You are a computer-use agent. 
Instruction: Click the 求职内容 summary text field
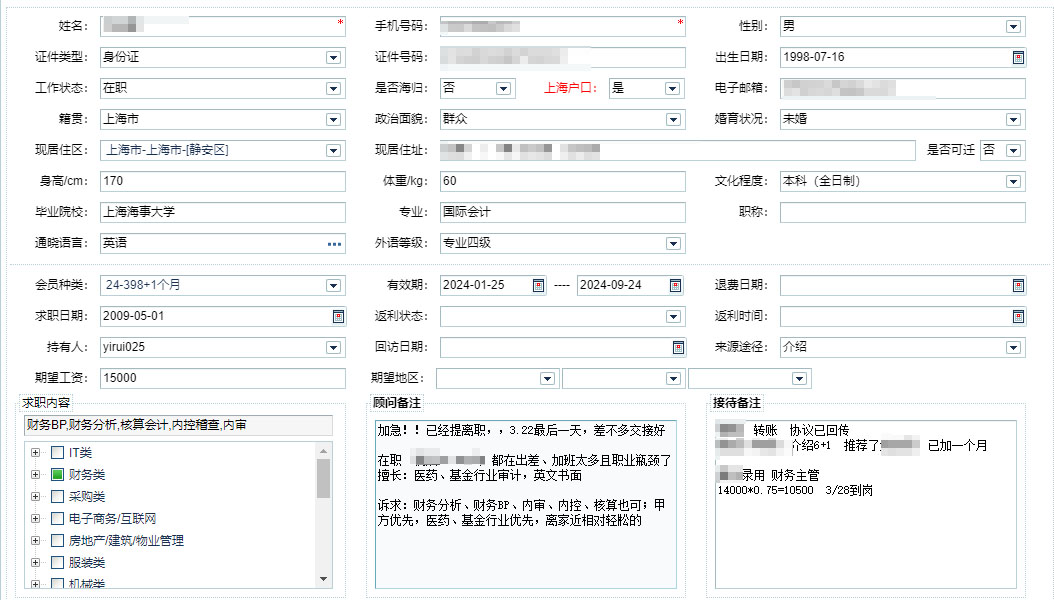coord(178,425)
